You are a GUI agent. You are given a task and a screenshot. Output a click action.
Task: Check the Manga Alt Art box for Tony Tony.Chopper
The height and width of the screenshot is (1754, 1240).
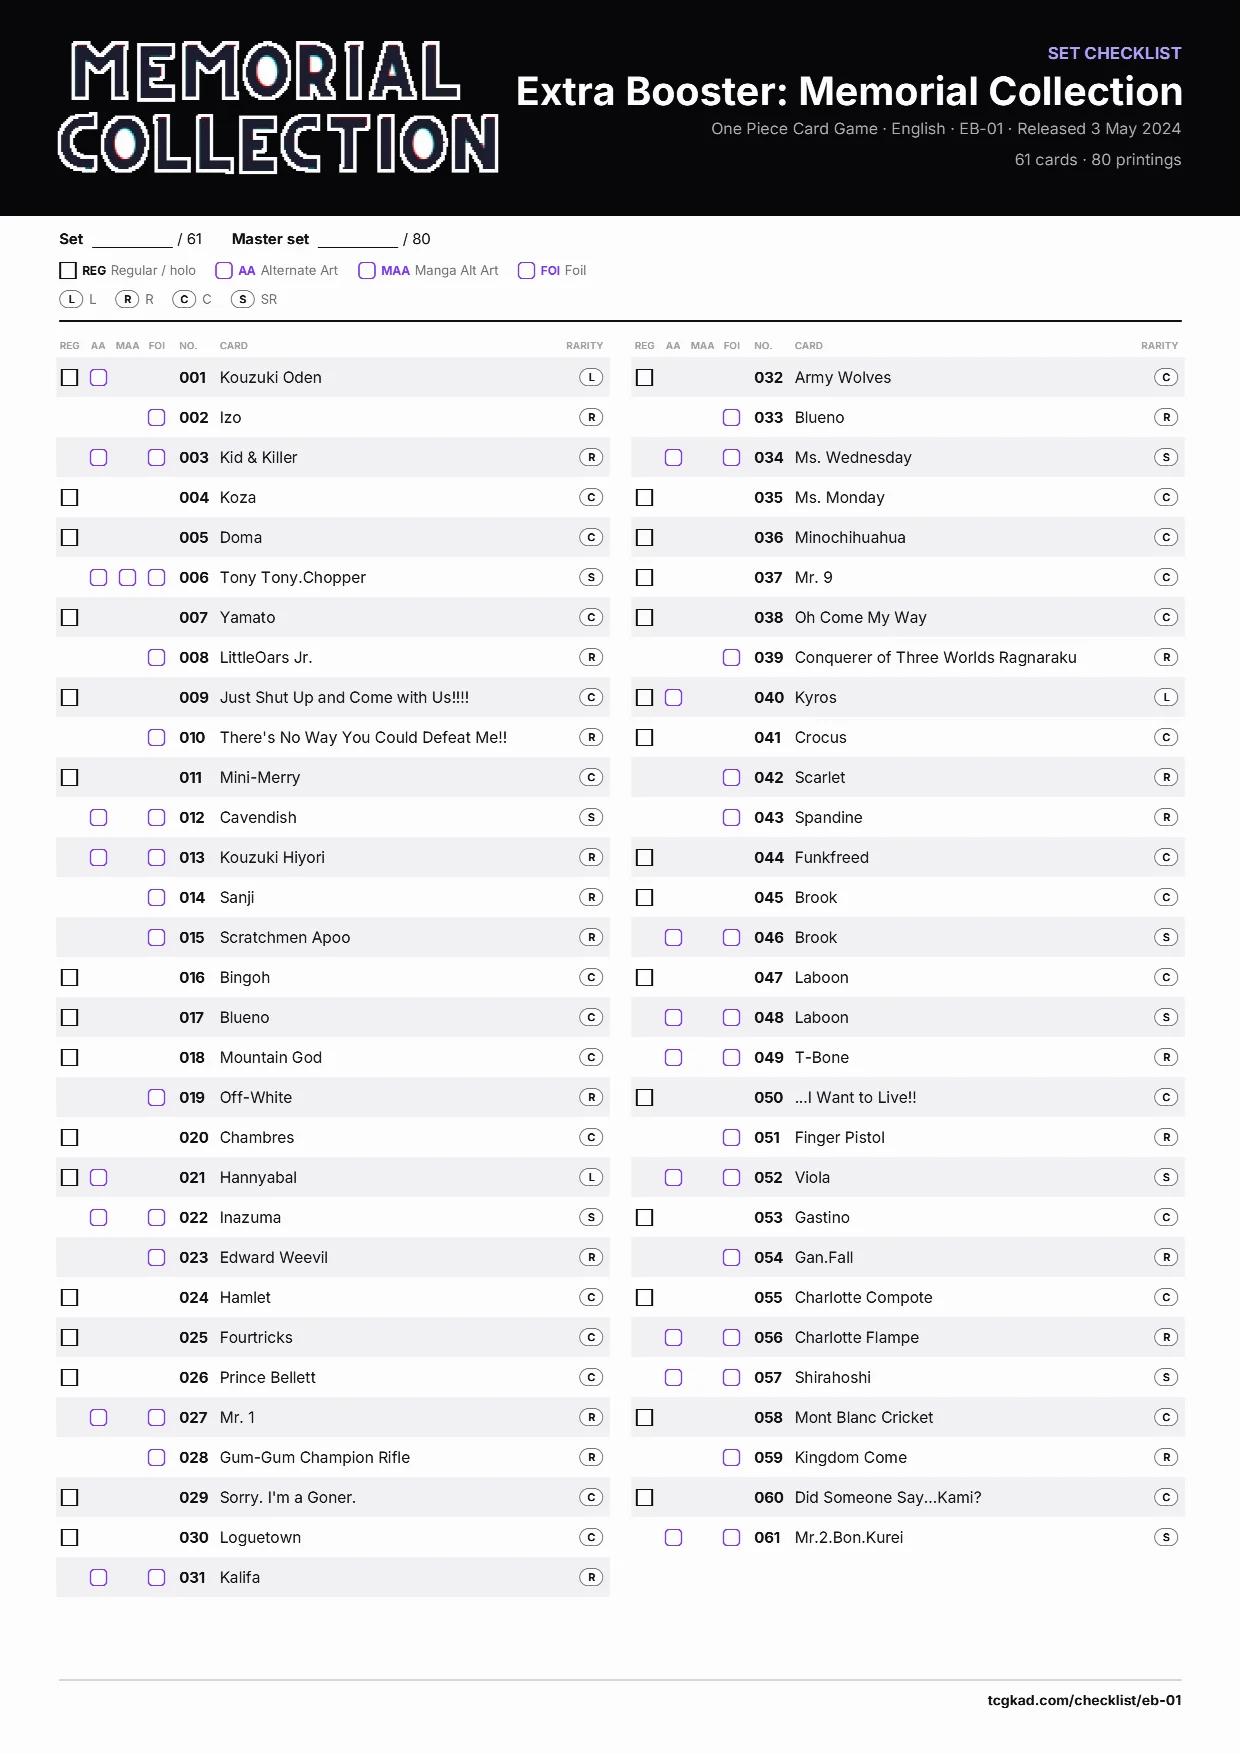pyautogui.click(x=127, y=577)
